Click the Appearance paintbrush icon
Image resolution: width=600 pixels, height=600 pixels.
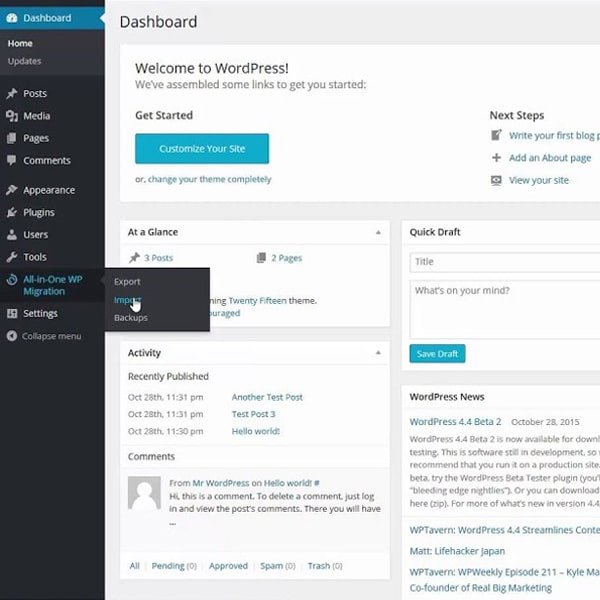pos(12,190)
